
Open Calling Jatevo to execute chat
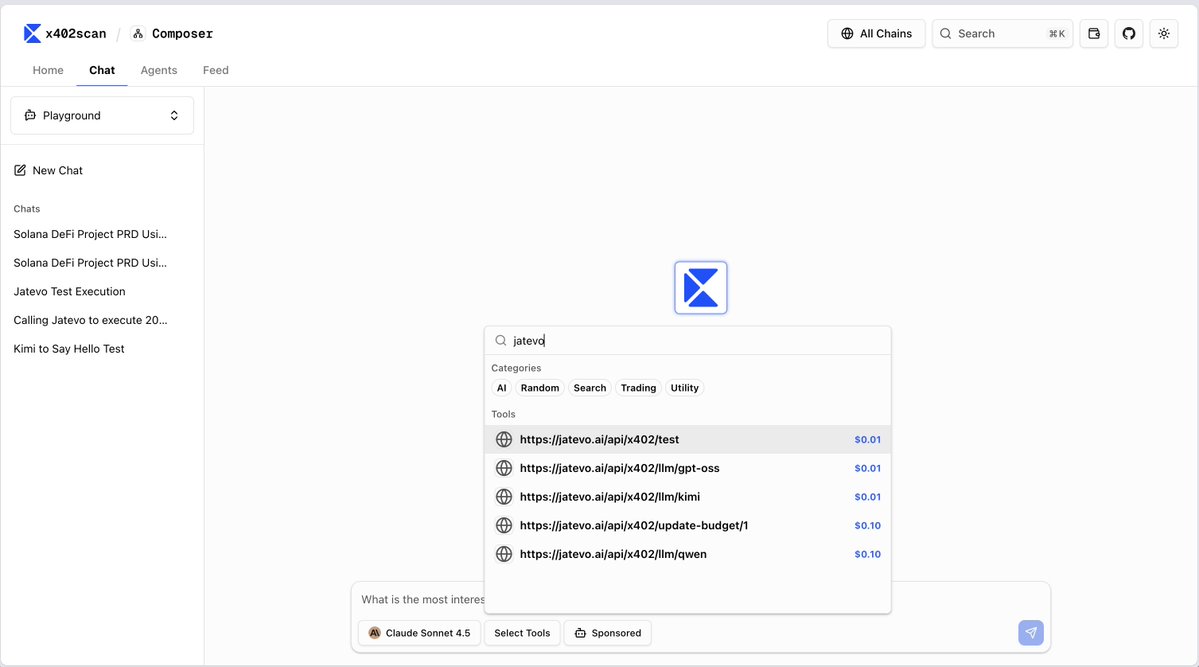pyautogui.click(x=90, y=320)
